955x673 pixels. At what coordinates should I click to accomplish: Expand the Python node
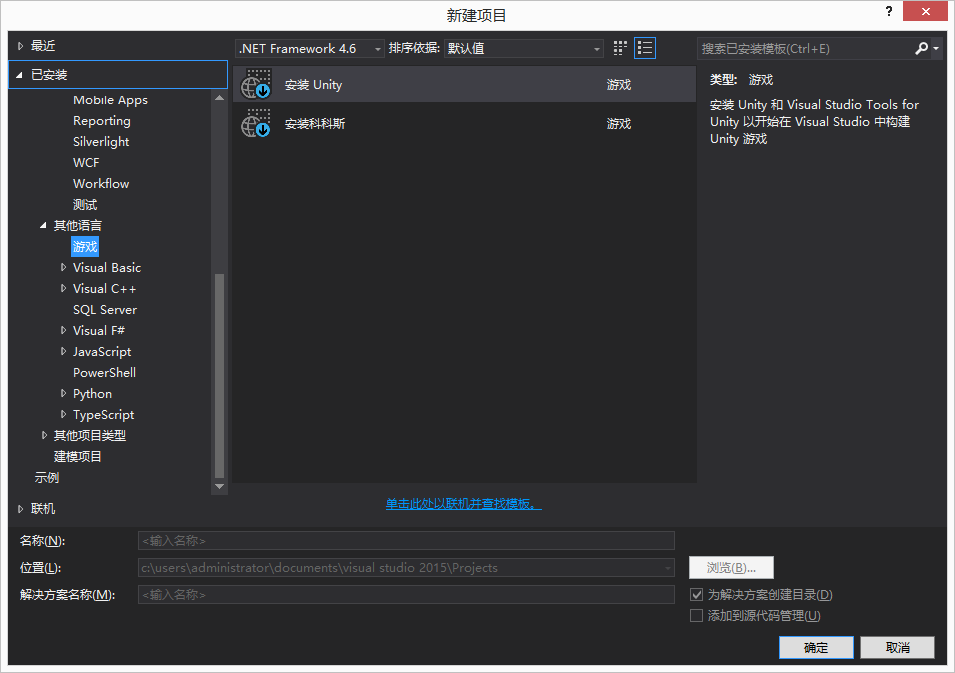[63, 393]
